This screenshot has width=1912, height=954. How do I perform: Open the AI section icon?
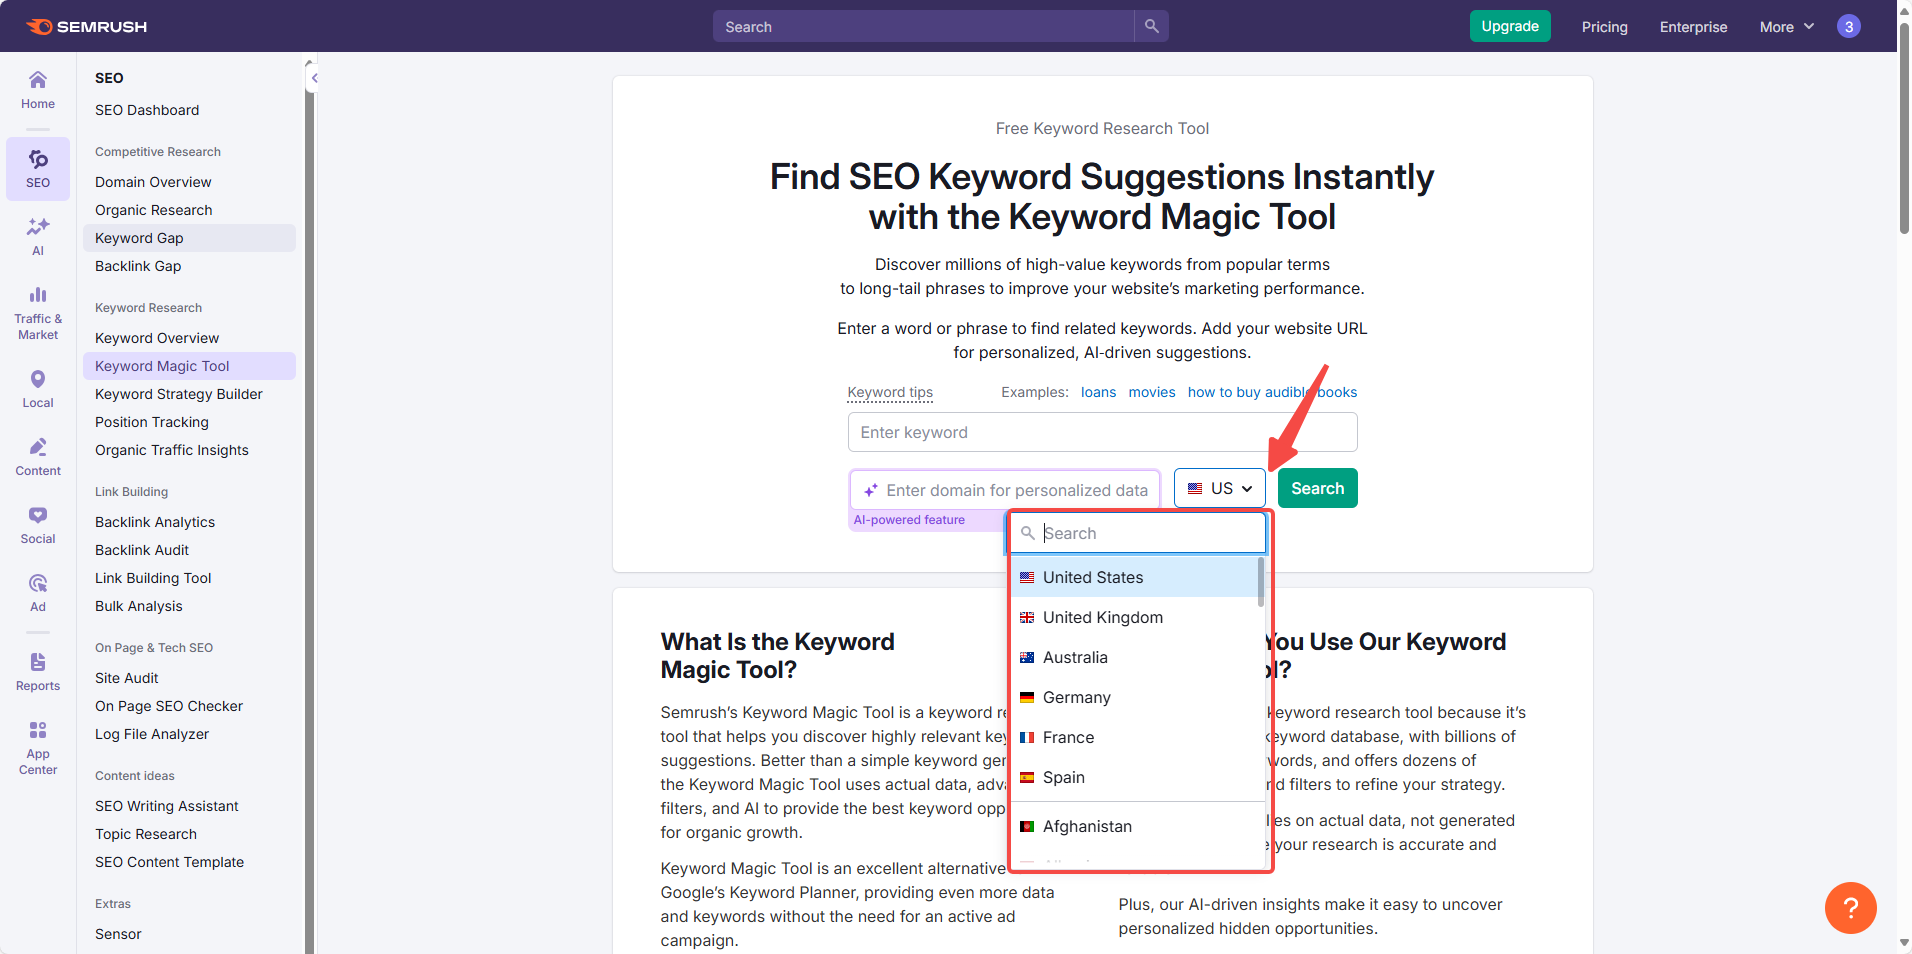[38, 236]
